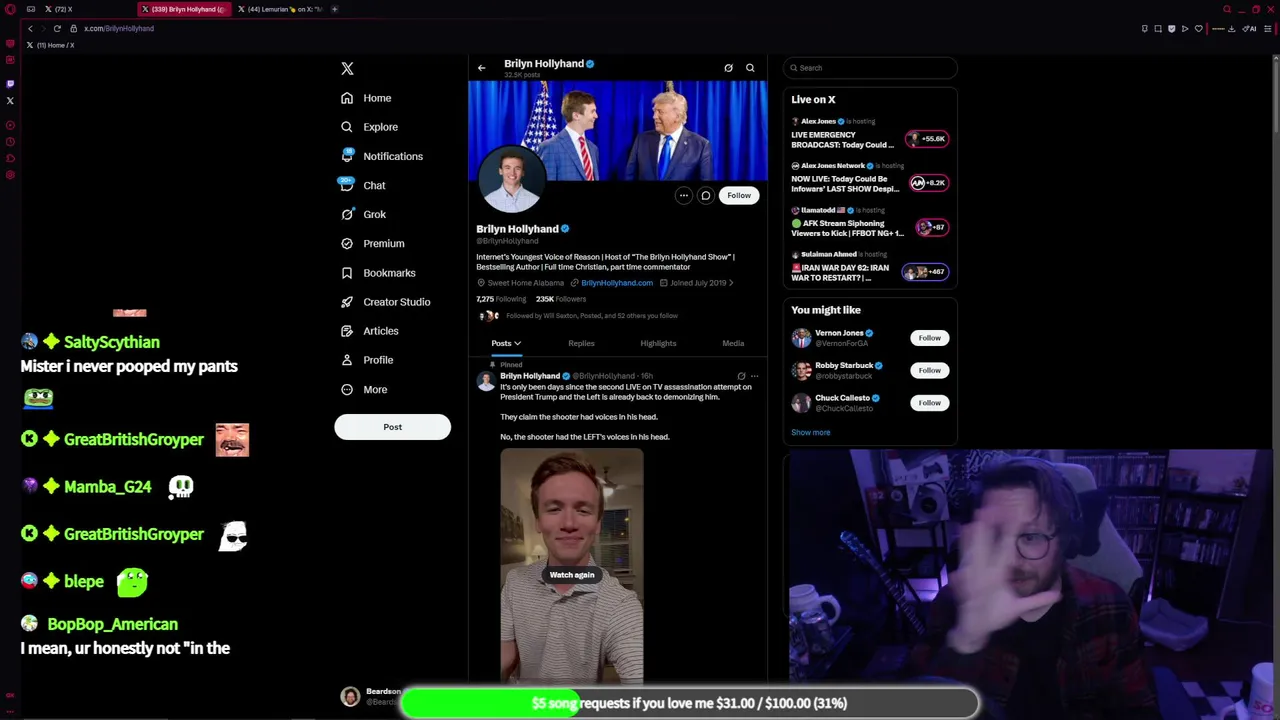Image resolution: width=1280 pixels, height=720 pixels.
Task: Click the song requests donation goal bar
Action: tap(689, 703)
